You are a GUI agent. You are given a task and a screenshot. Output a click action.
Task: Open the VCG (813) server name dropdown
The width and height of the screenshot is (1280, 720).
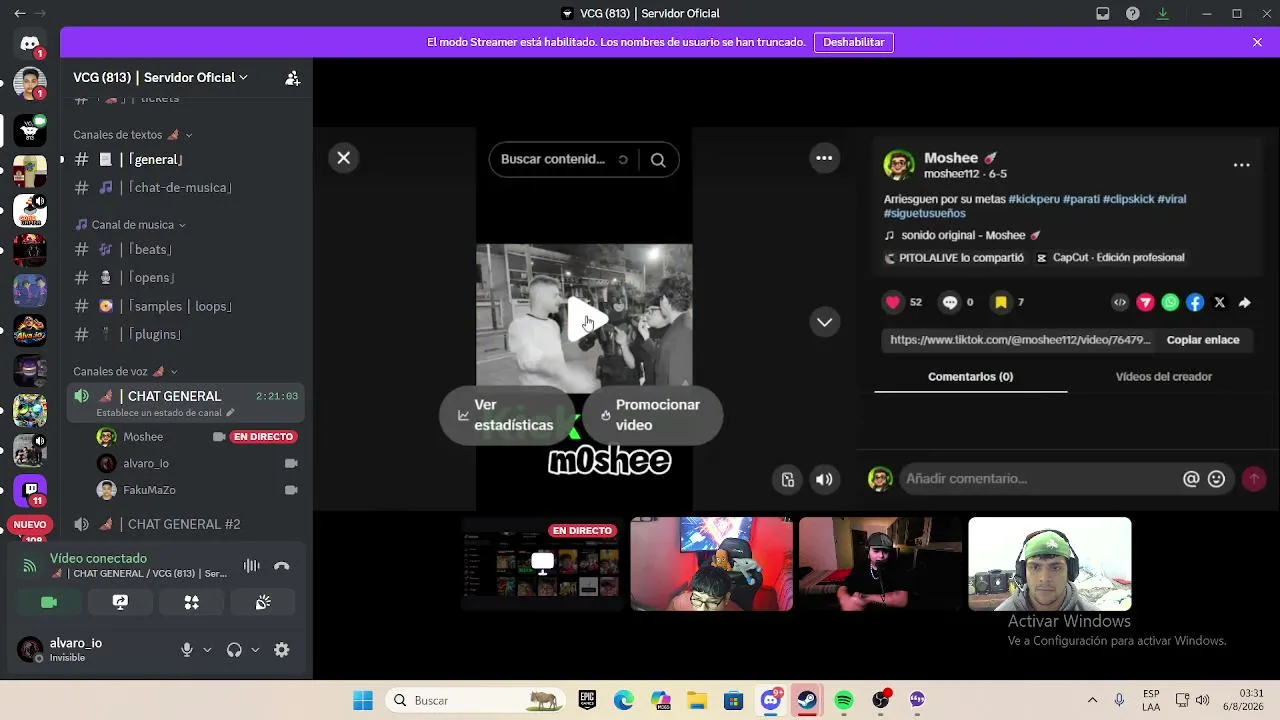(160, 77)
